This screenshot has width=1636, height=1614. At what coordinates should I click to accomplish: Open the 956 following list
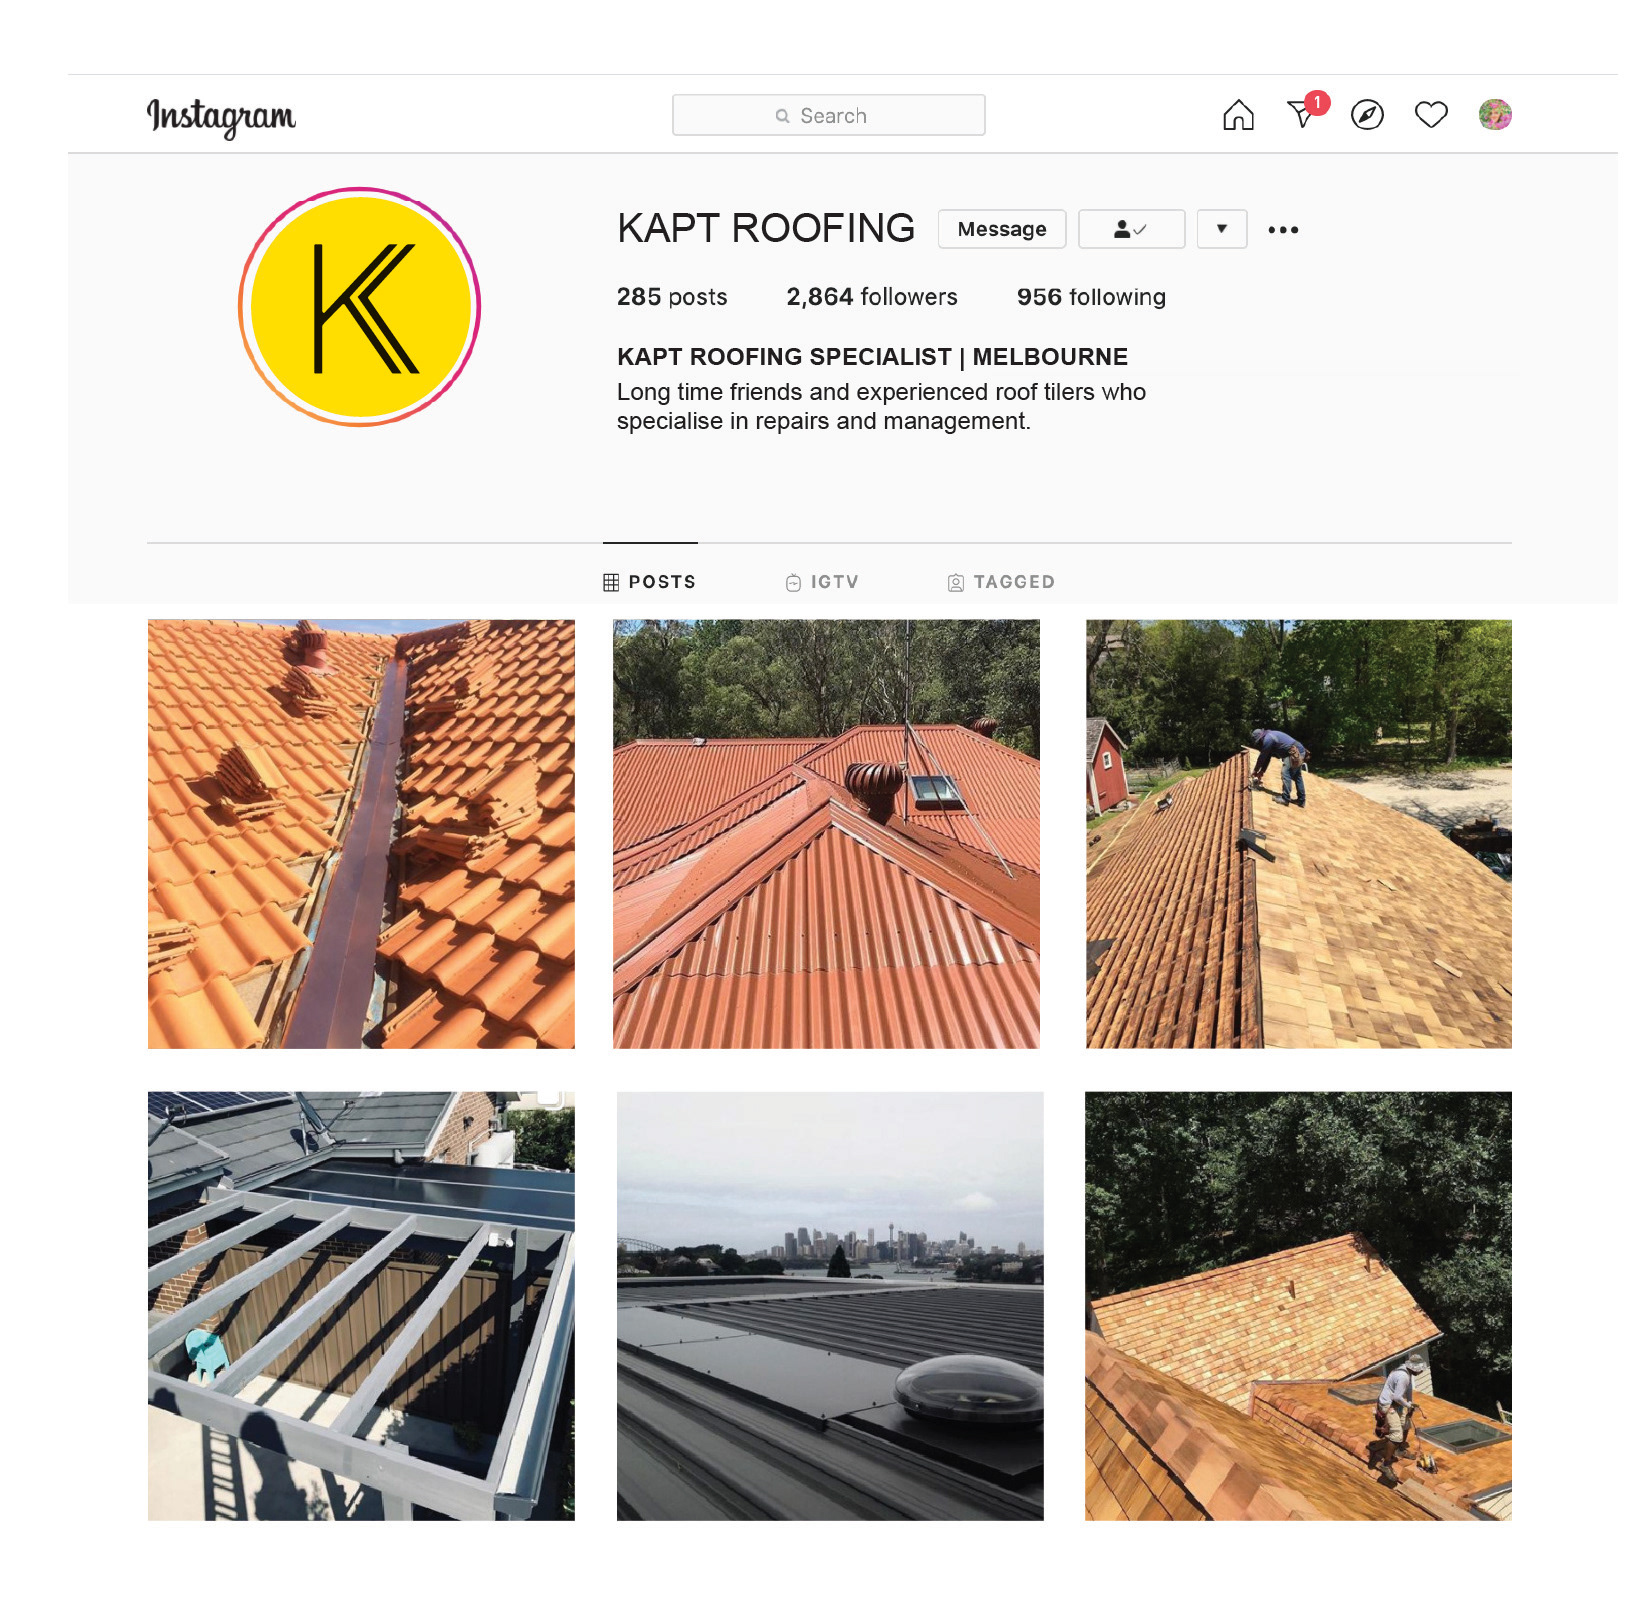pos(1091,297)
